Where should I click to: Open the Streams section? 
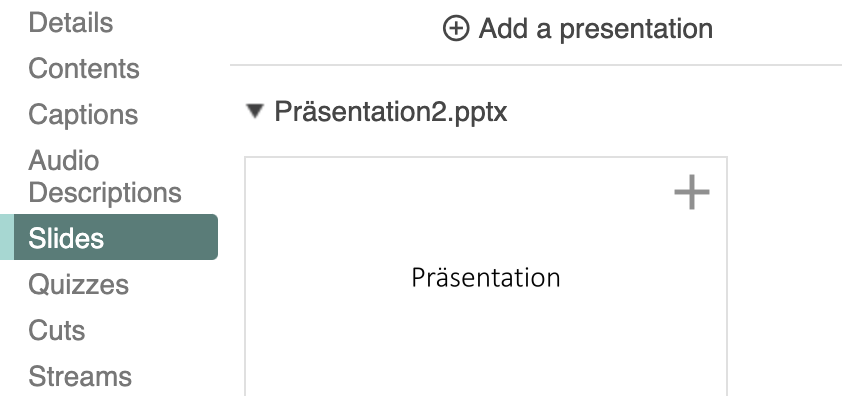(80, 376)
